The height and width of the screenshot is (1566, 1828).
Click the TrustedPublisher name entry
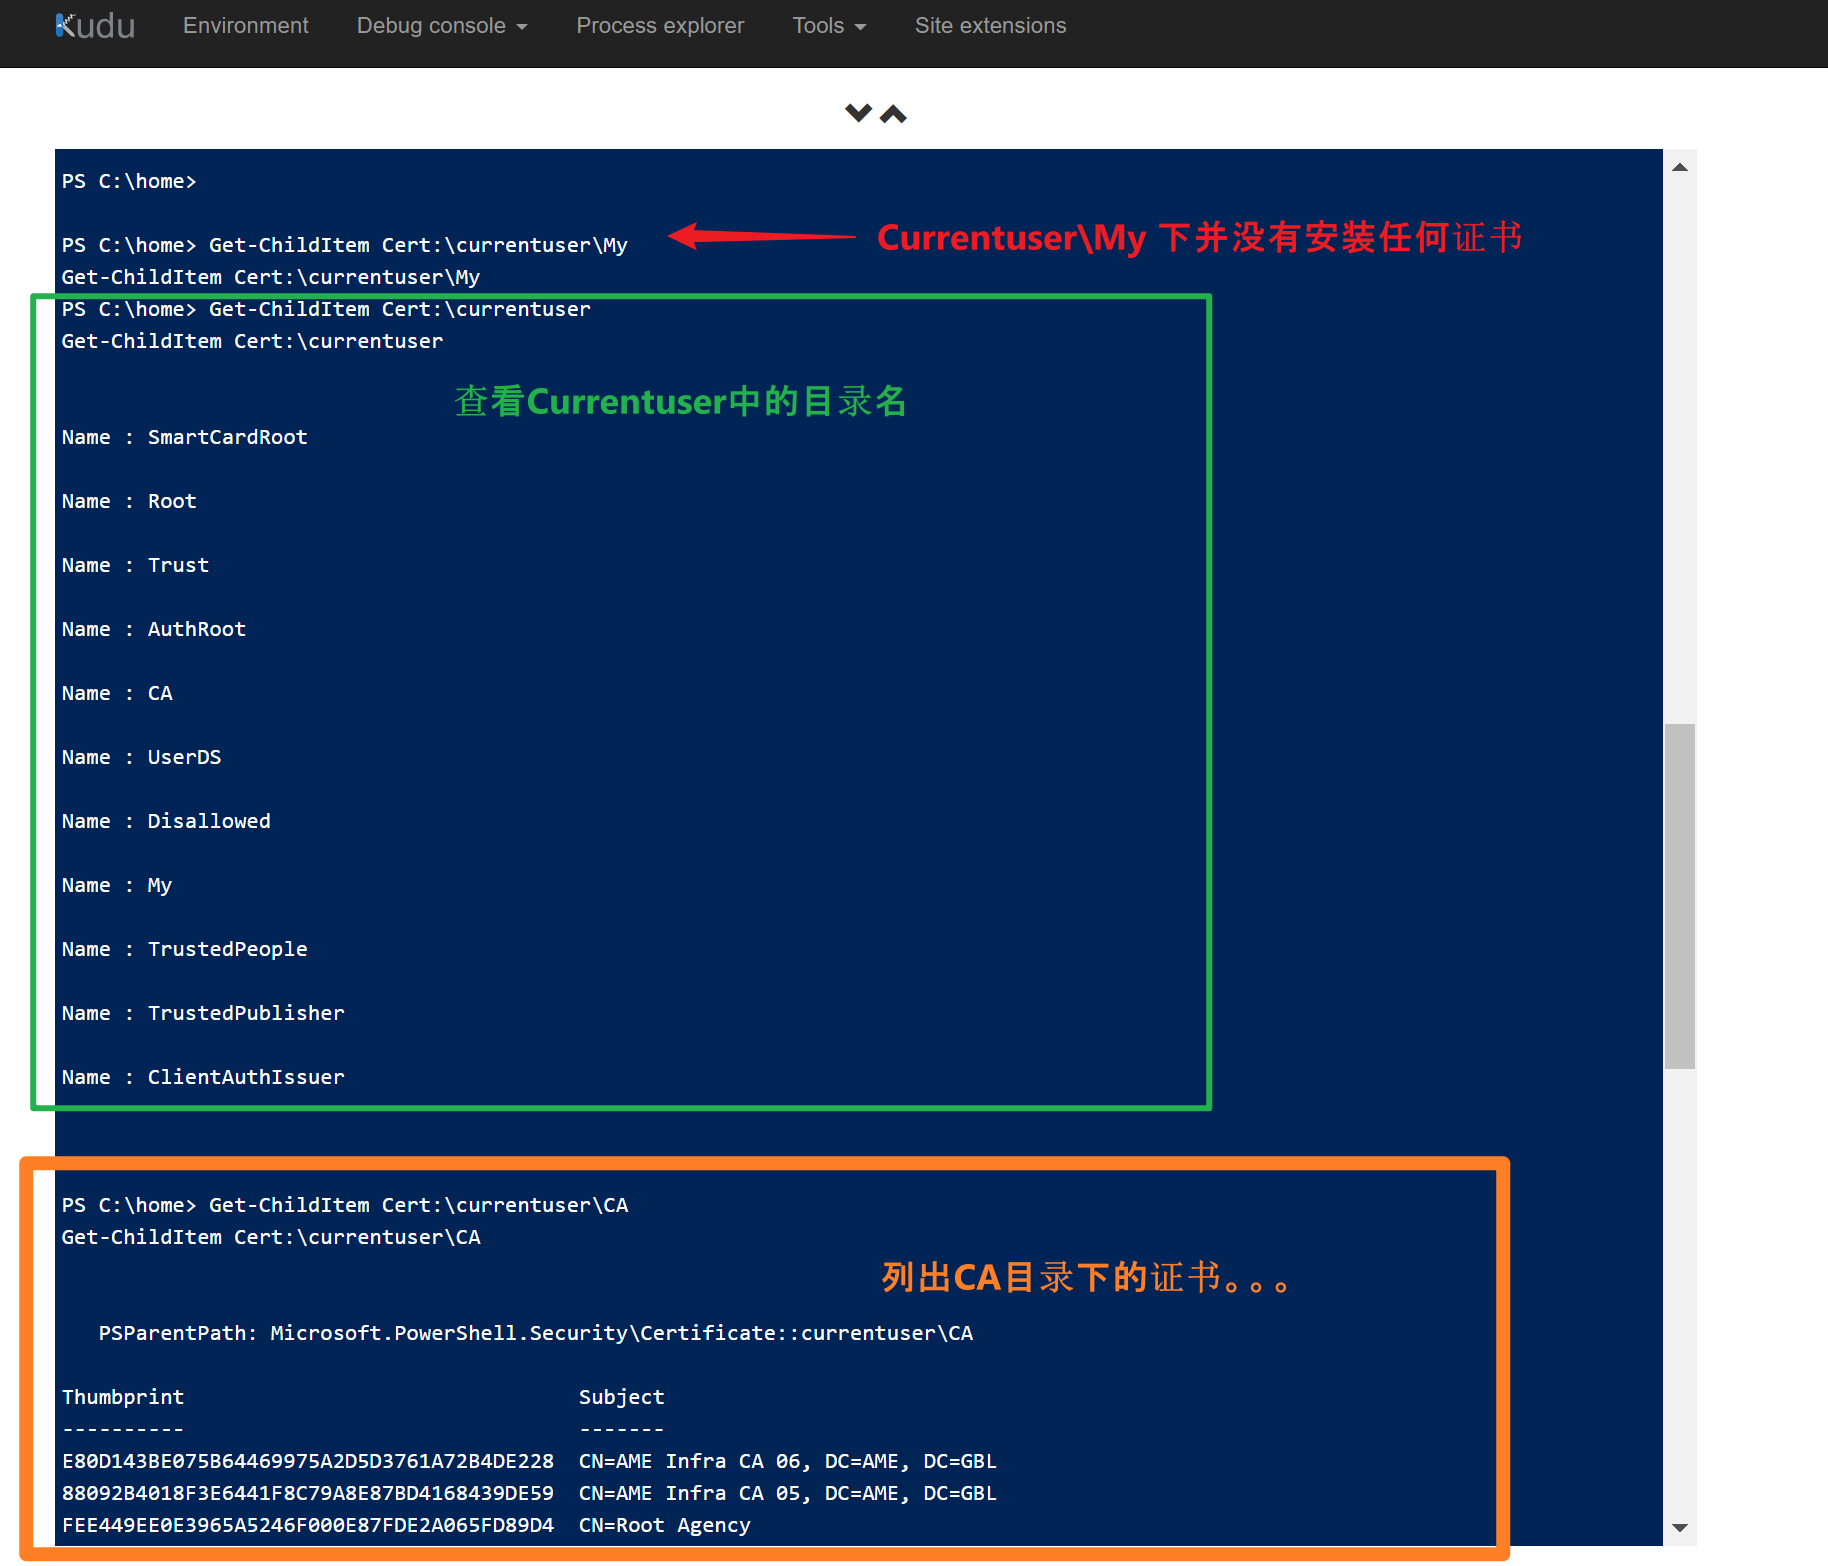click(246, 1013)
